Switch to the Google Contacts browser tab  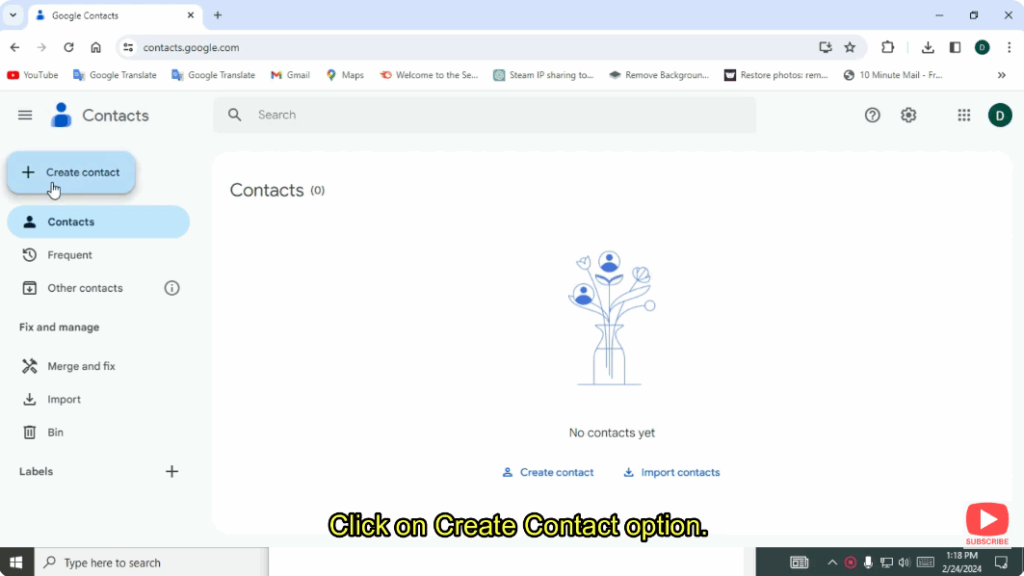[110, 15]
